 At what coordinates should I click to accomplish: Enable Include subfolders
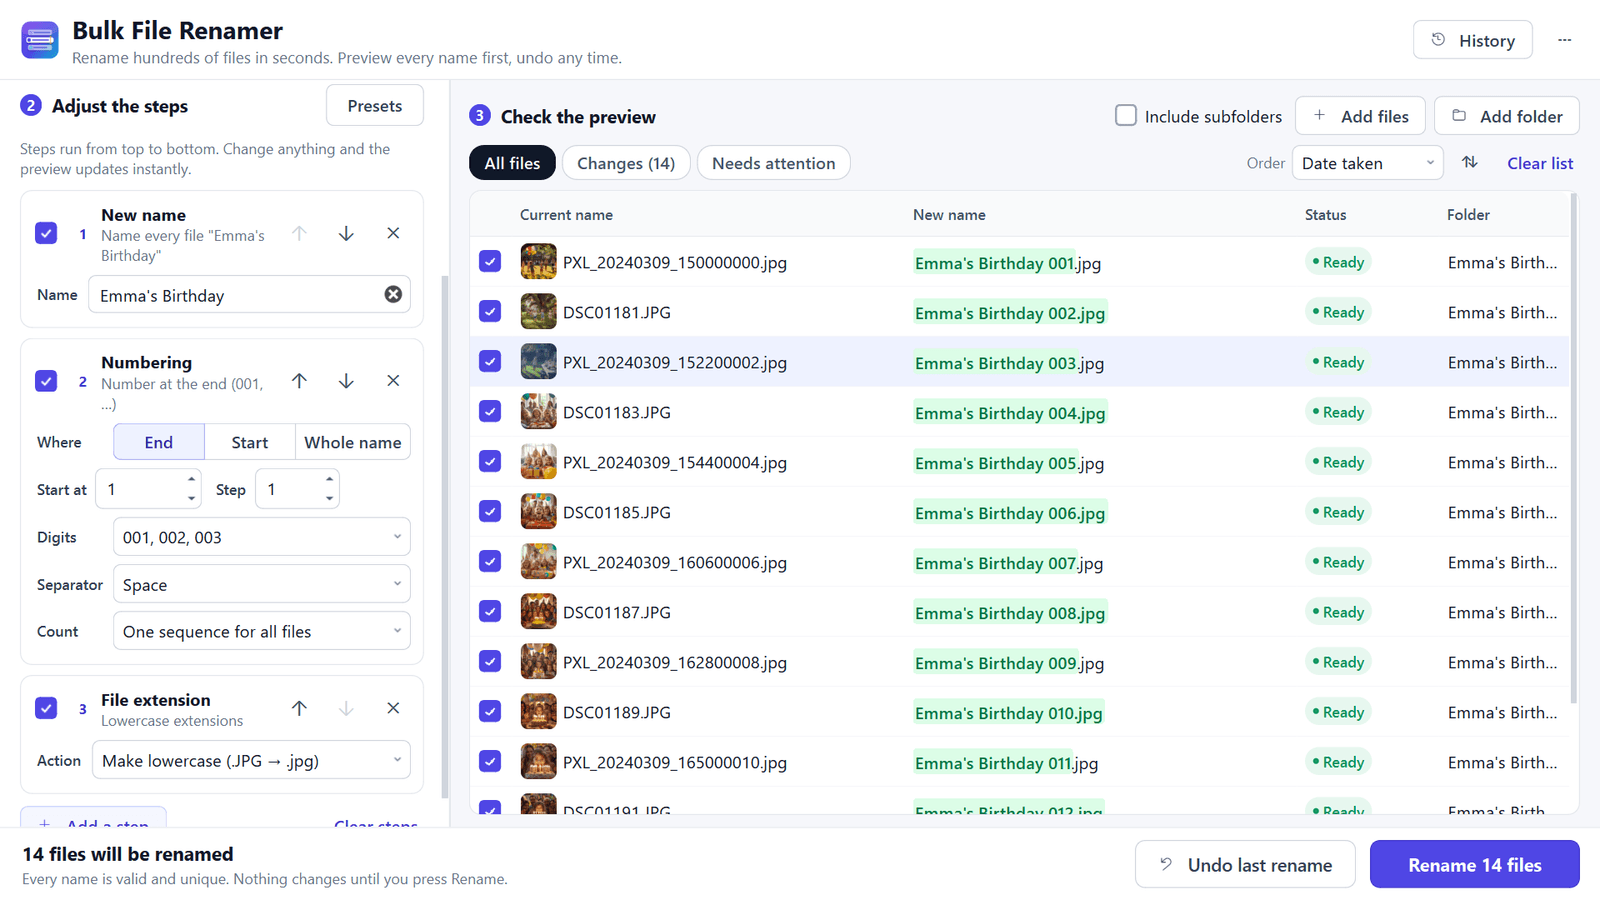1126,115
